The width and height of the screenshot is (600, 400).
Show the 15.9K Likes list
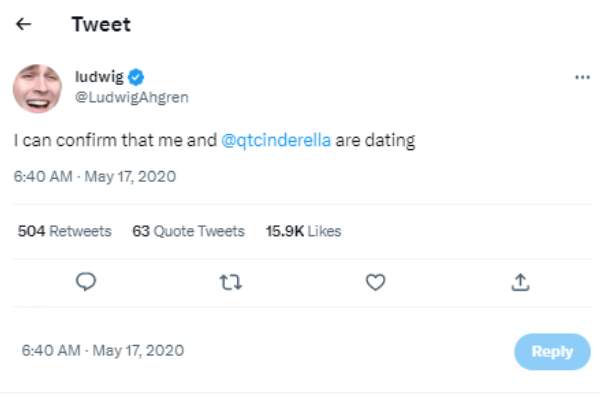(303, 231)
